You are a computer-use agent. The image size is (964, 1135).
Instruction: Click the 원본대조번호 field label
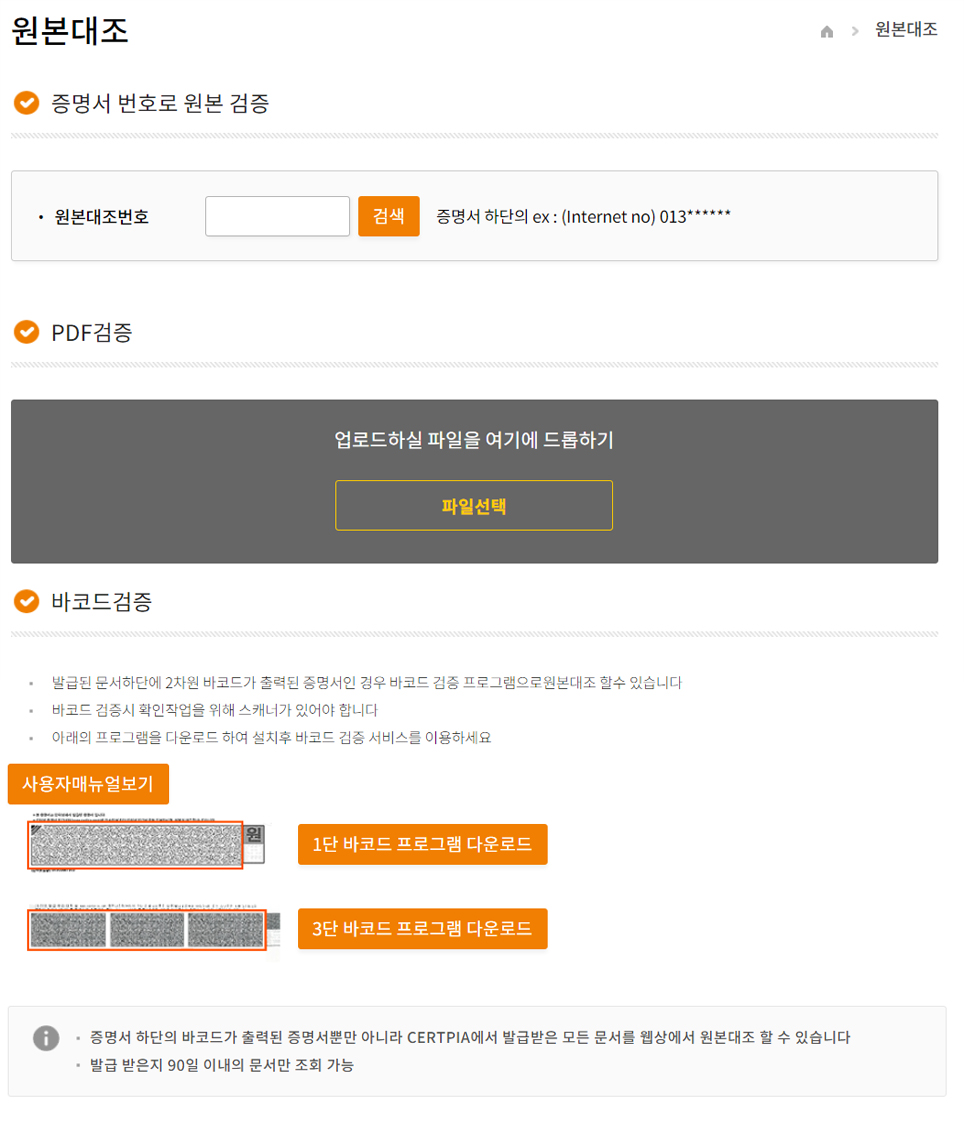(x=101, y=216)
